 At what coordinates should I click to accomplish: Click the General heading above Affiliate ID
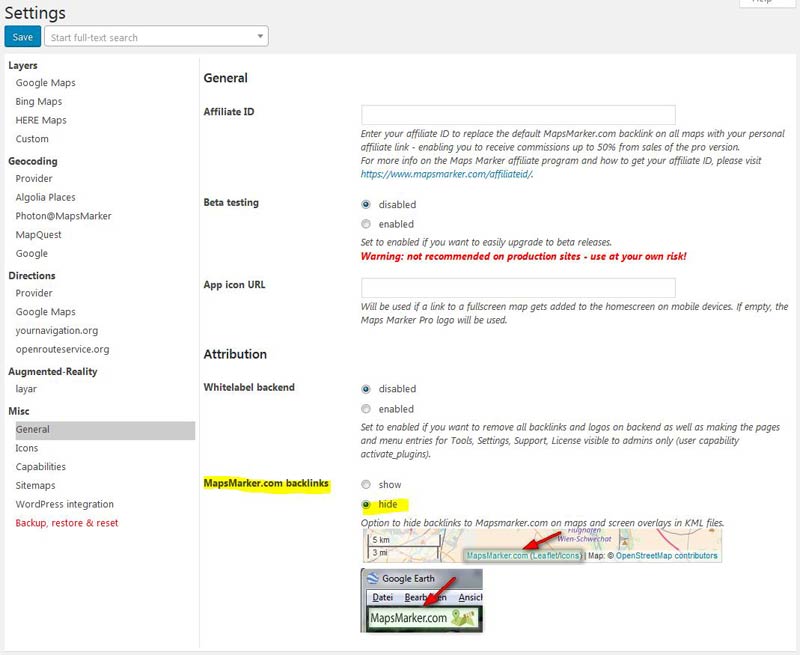click(226, 78)
